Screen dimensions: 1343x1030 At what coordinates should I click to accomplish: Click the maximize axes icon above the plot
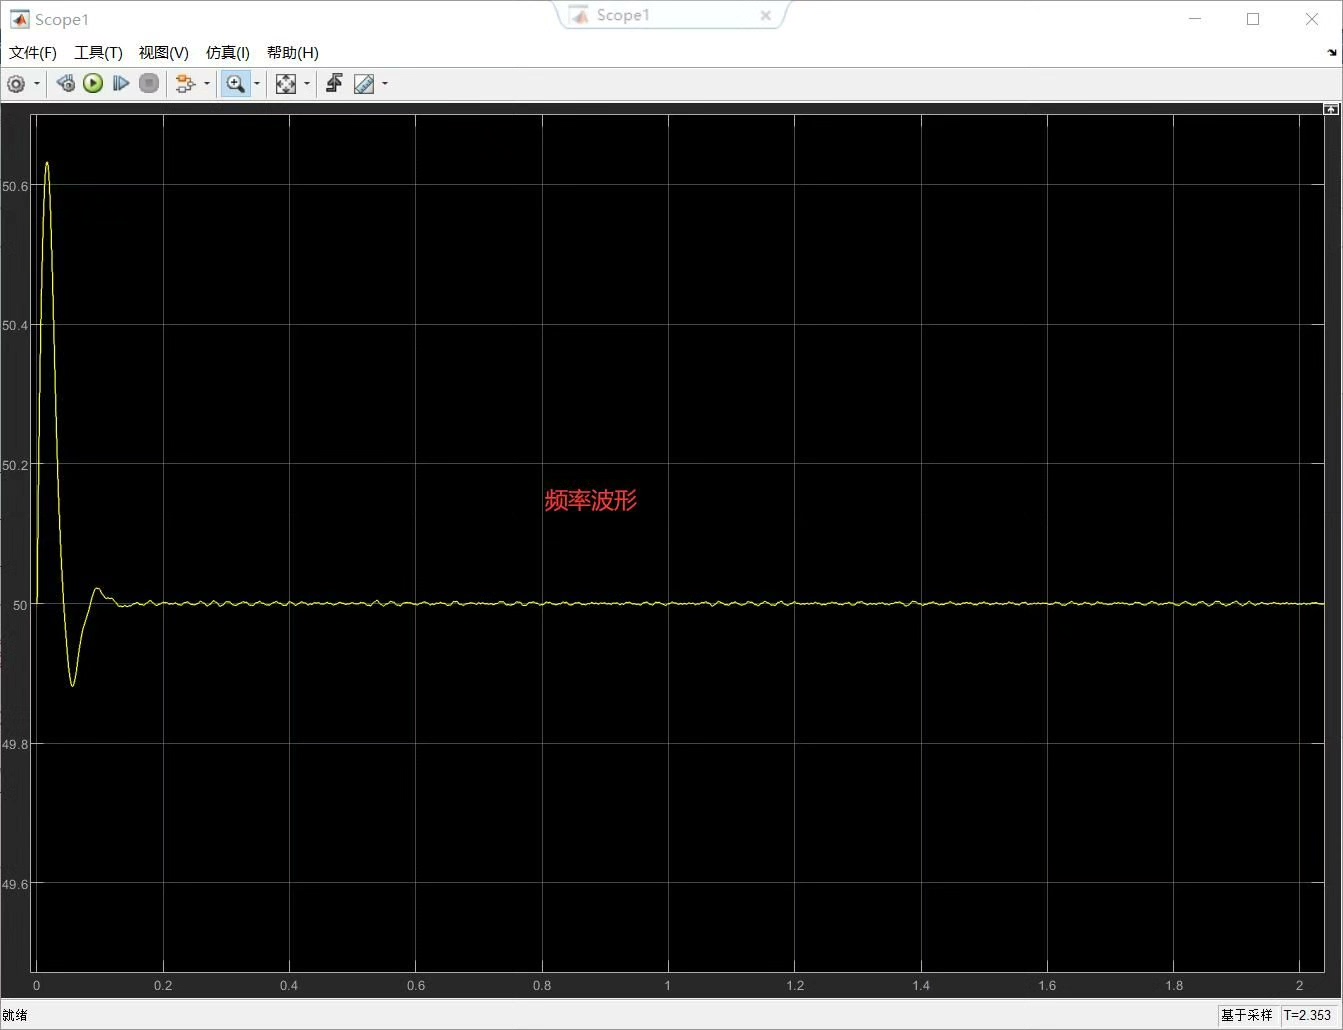(x=1331, y=108)
